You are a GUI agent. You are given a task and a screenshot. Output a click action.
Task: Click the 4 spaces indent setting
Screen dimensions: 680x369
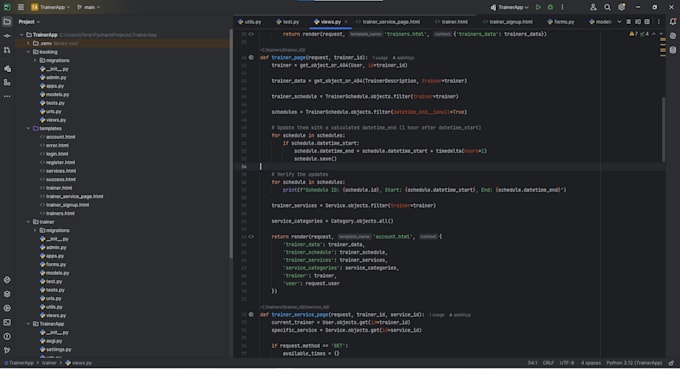coord(591,363)
